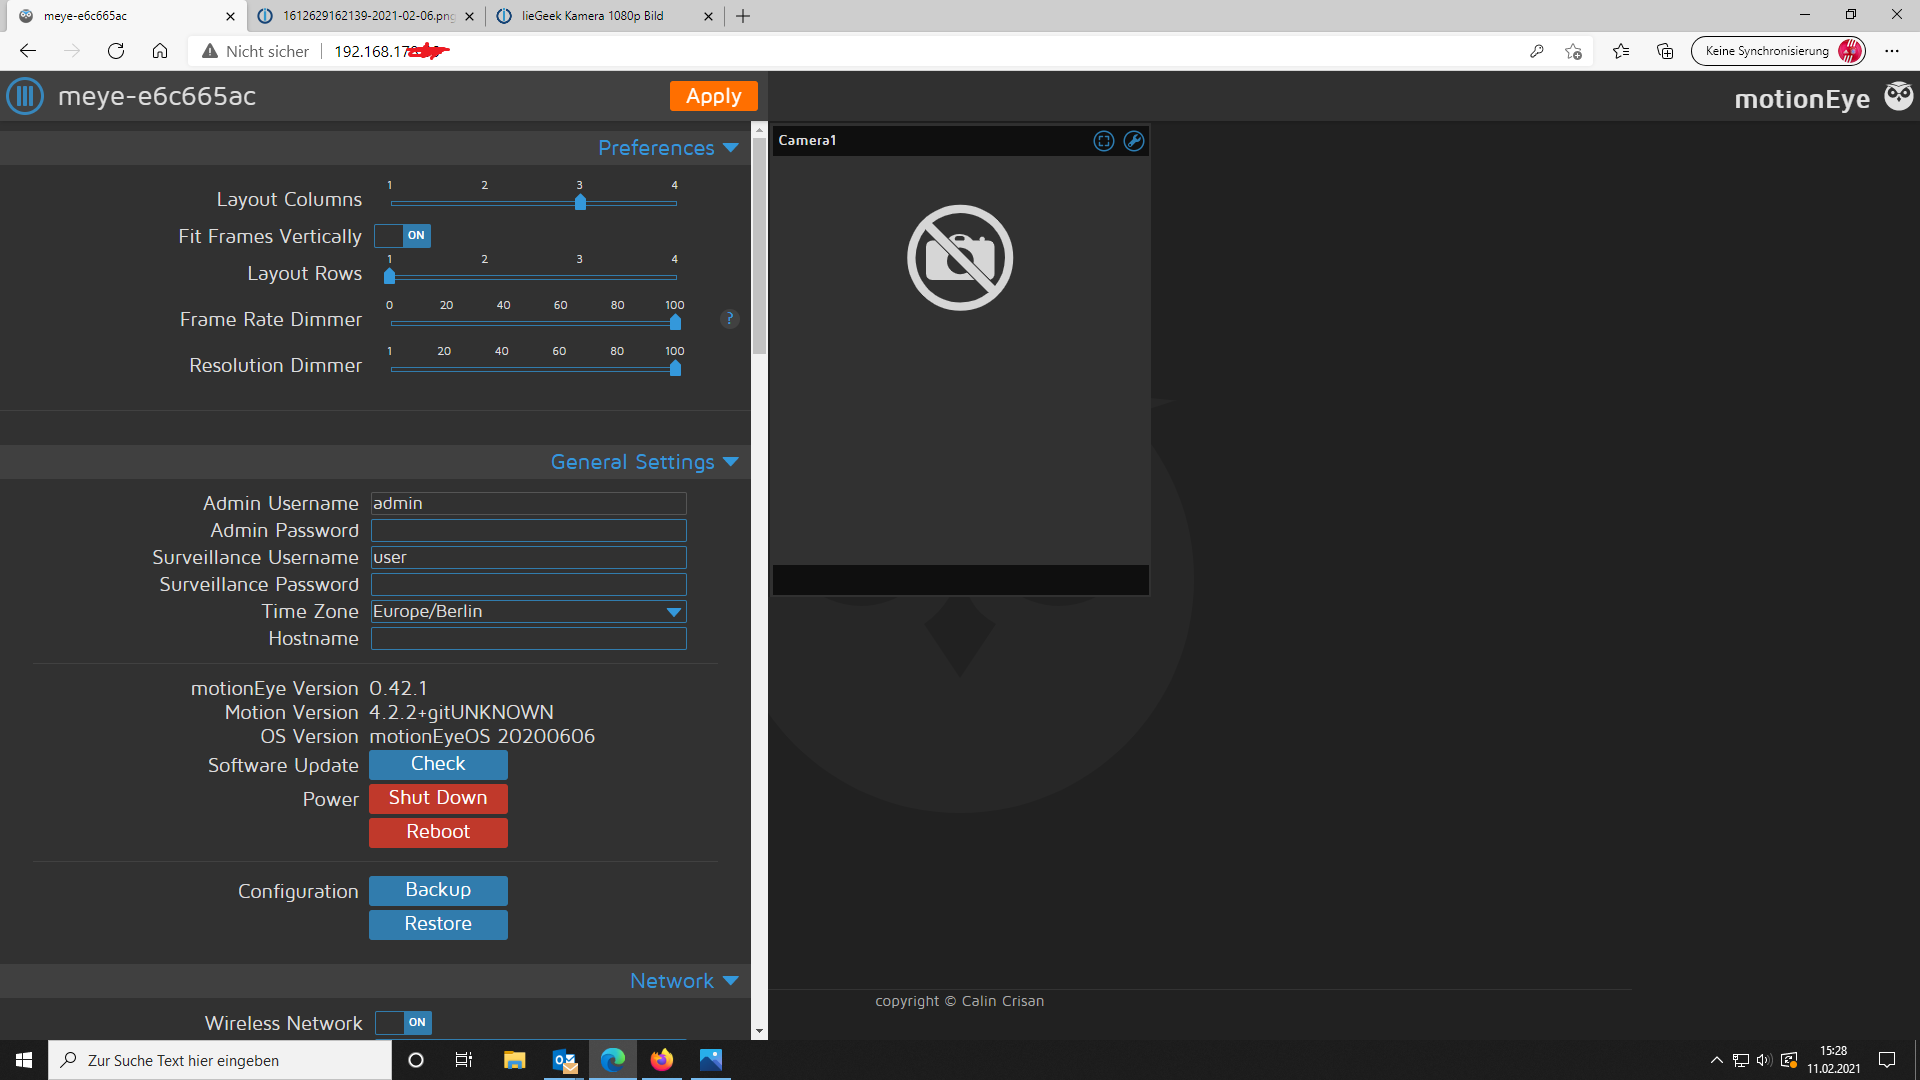This screenshot has height=1080, width=1920.
Task: Click the orange Apply button
Action: point(713,96)
